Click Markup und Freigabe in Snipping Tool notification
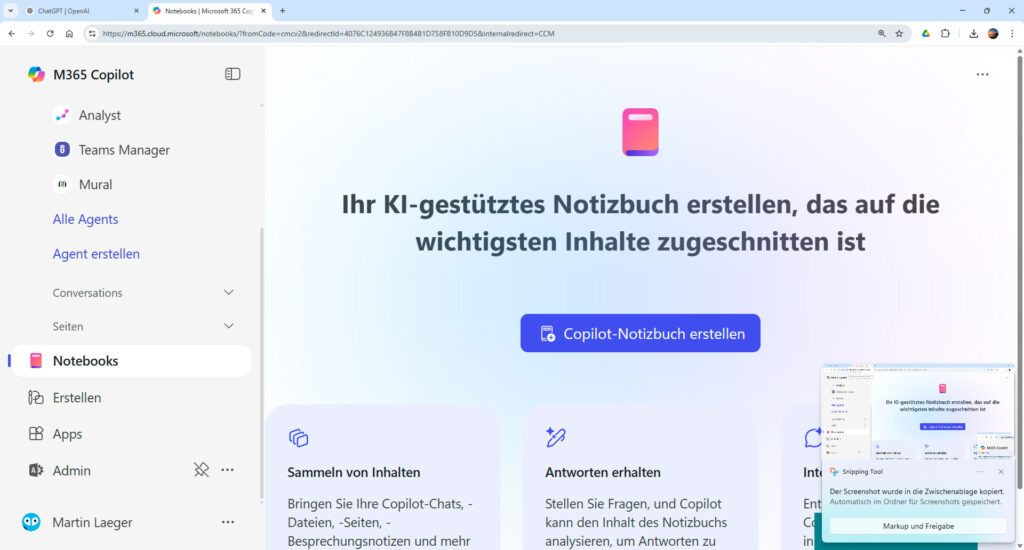The image size is (1024, 550). (918, 526)
